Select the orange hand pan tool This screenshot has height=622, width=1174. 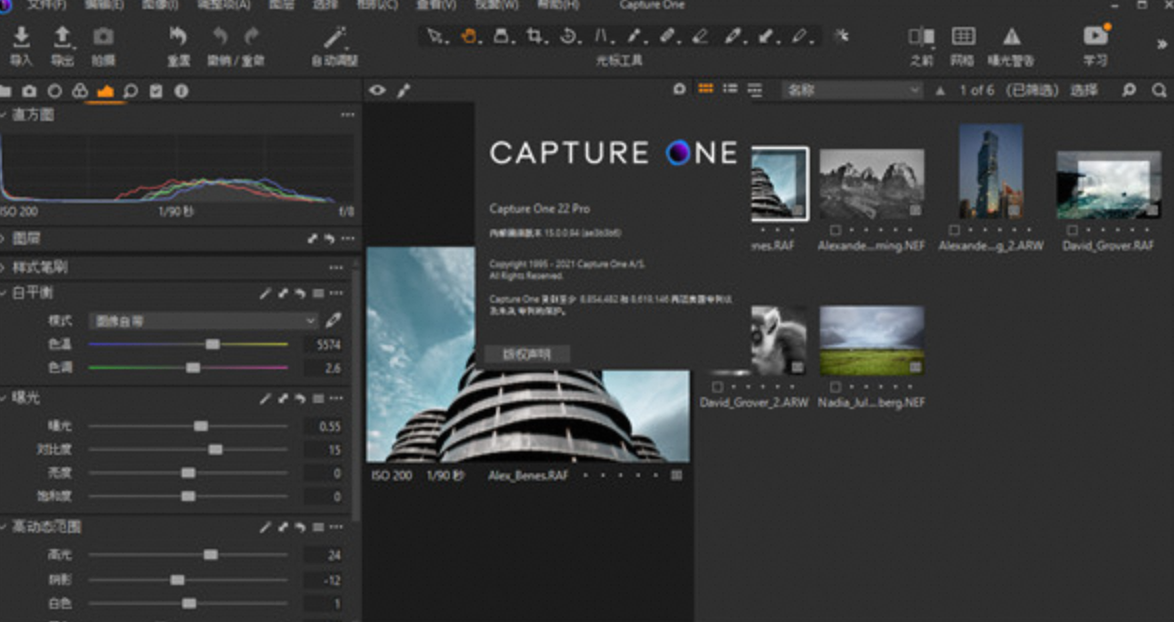469,36
